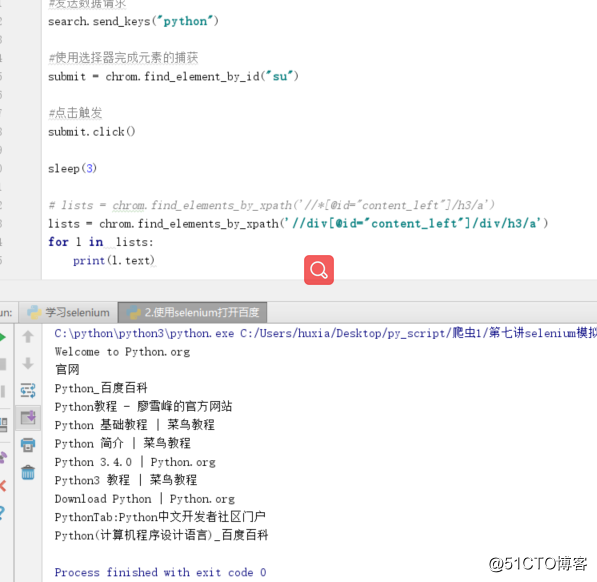597x582 pixels.
Task: Click output 'Python教程 - 廖雪峰的官方网站'
Action: (x=143, y=407)
